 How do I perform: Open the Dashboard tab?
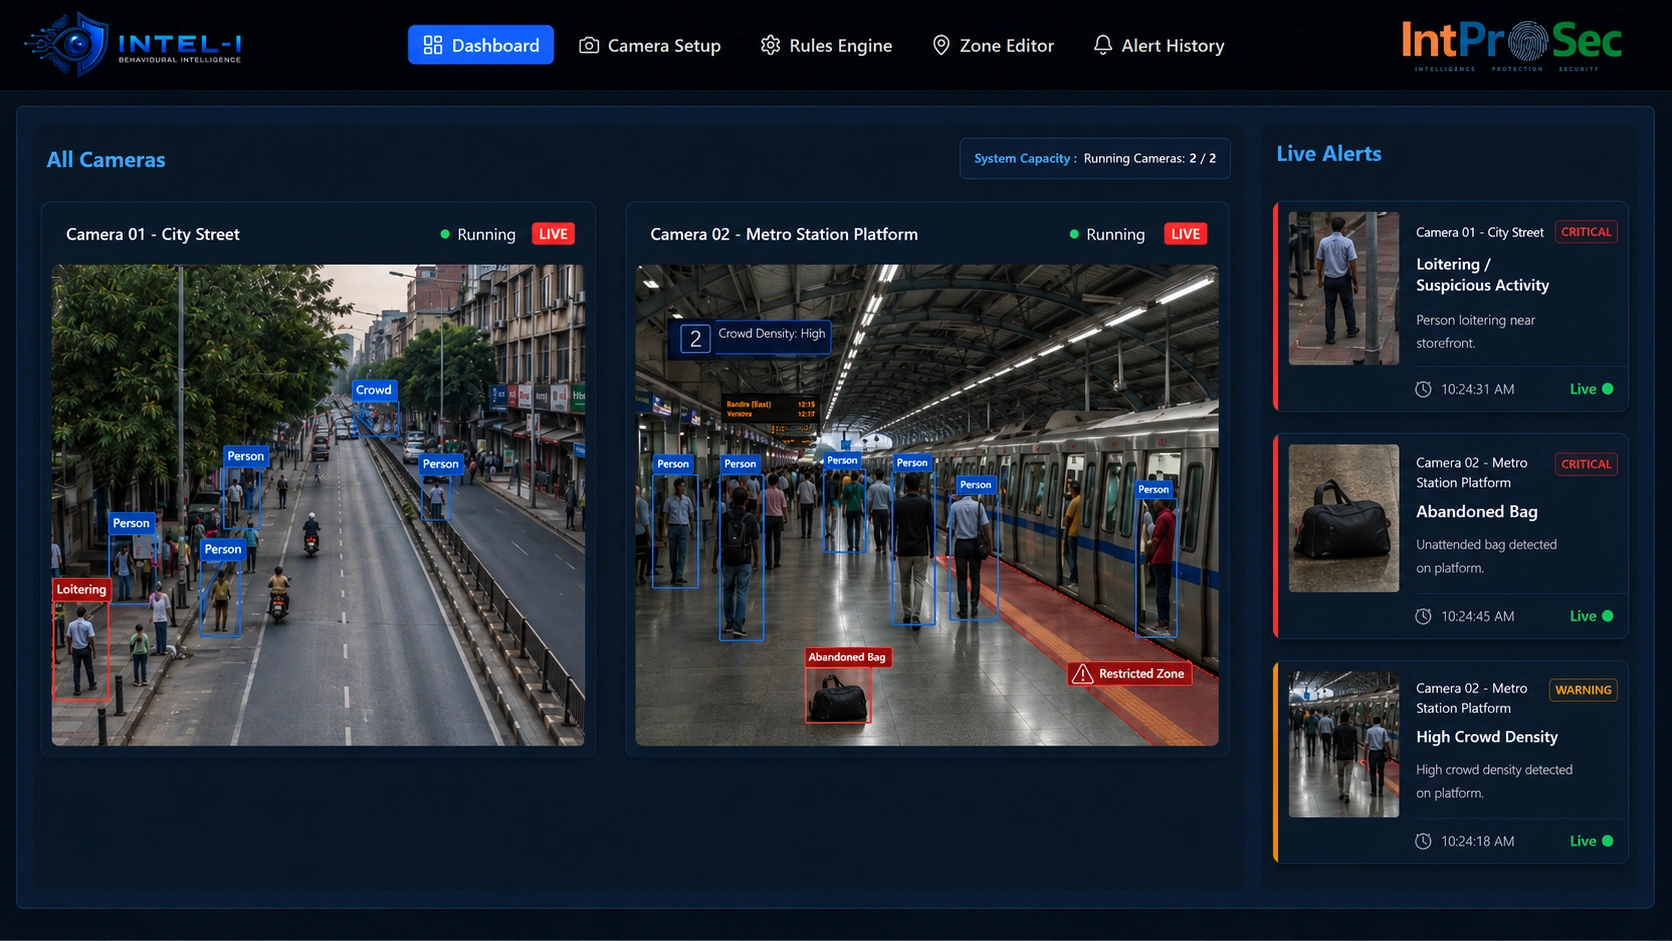pos(481,45)
